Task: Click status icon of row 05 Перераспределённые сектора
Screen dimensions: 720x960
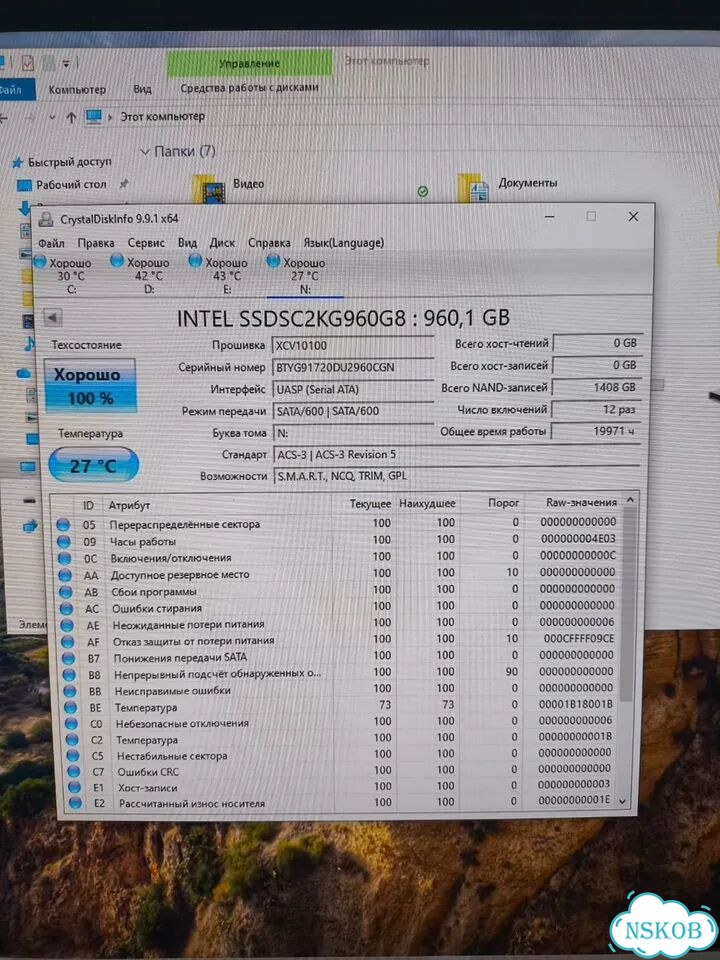Action: tap(63, 525)
